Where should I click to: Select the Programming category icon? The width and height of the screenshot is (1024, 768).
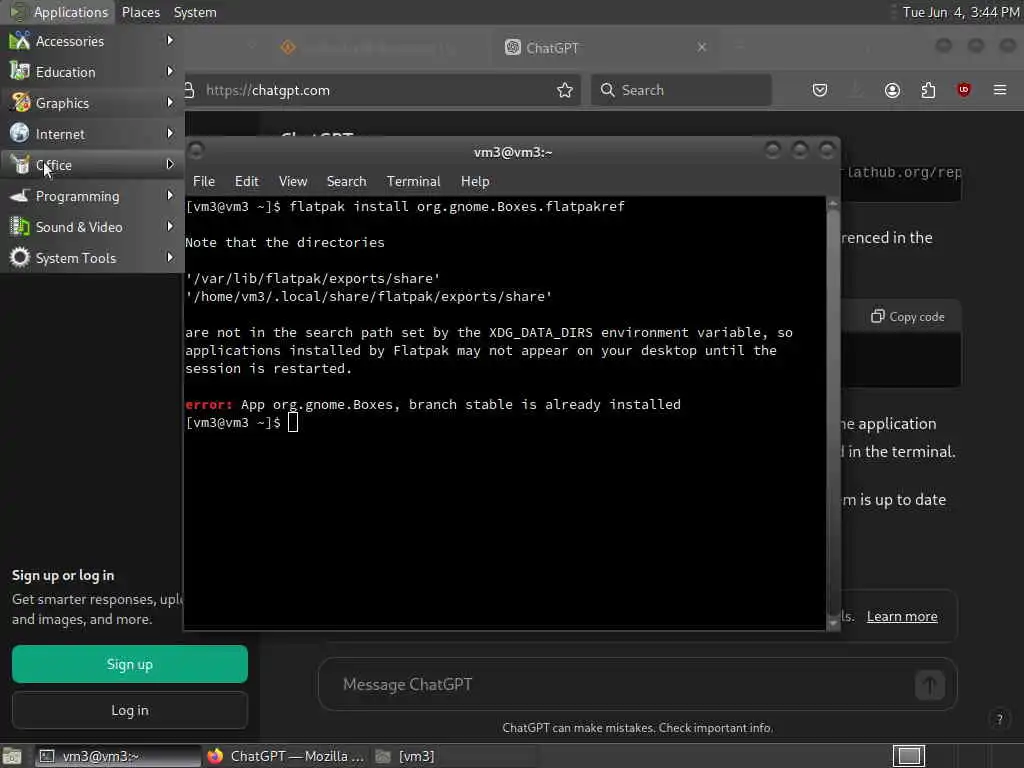[x=20, y=195]
